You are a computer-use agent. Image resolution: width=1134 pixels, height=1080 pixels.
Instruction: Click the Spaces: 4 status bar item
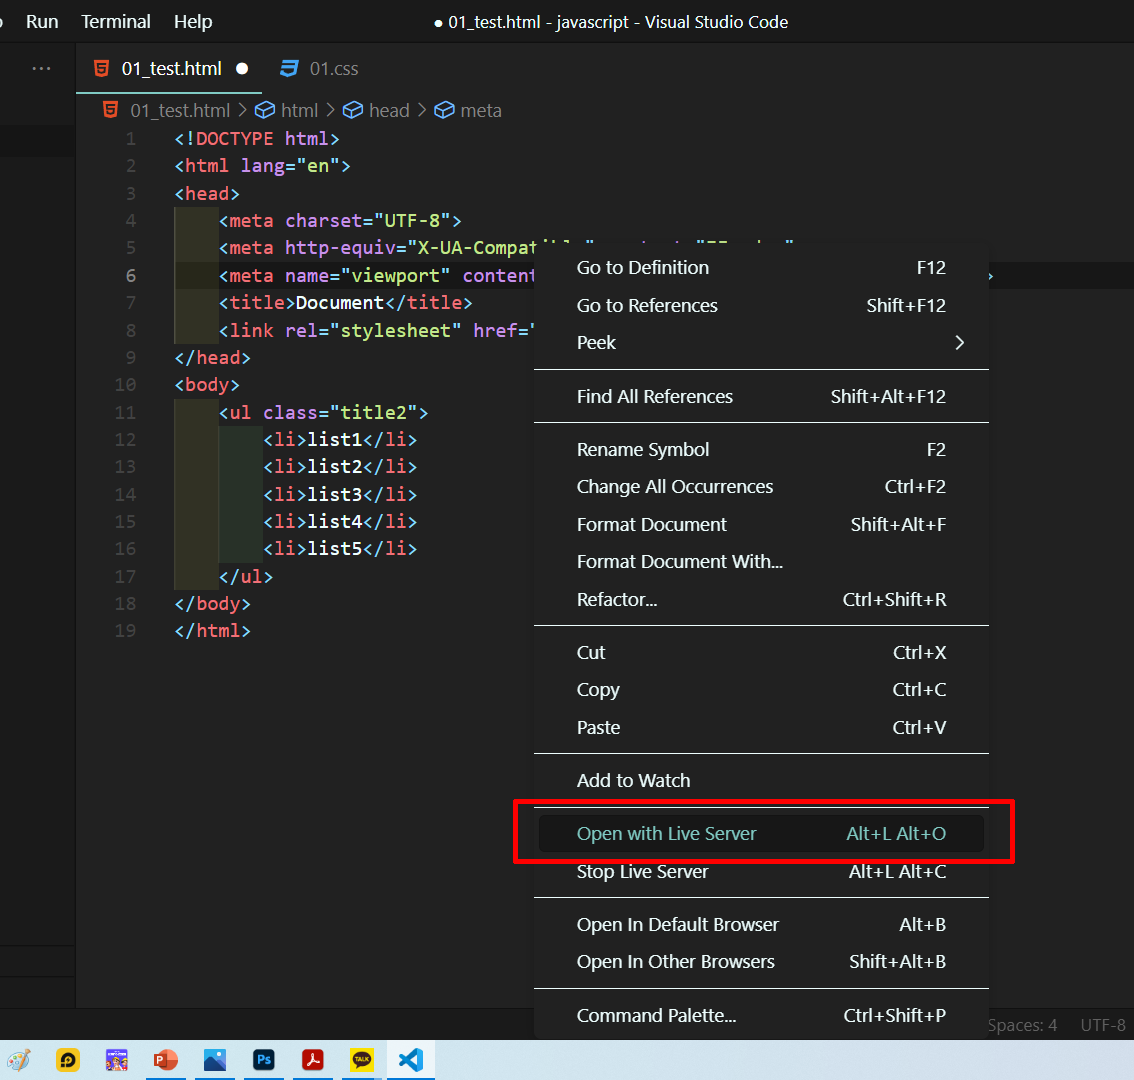(1022, 1025)
